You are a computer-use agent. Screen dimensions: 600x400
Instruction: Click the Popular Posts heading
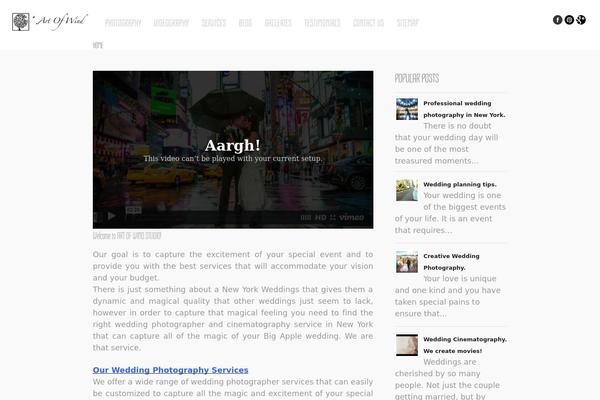click(417, 78)
